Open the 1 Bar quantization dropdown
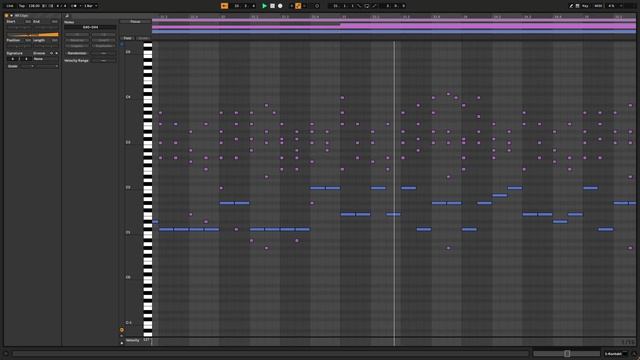 click(x=90, y=6)
